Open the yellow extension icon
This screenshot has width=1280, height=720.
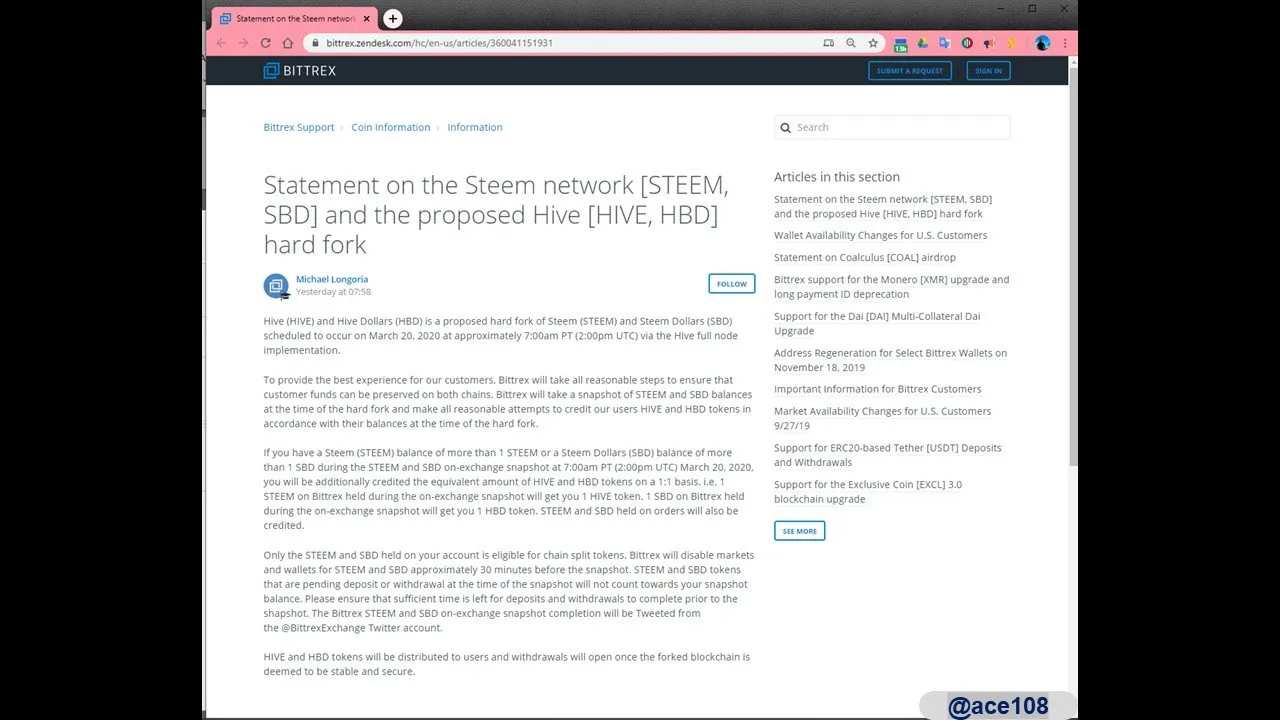(x=1012, y=43)
